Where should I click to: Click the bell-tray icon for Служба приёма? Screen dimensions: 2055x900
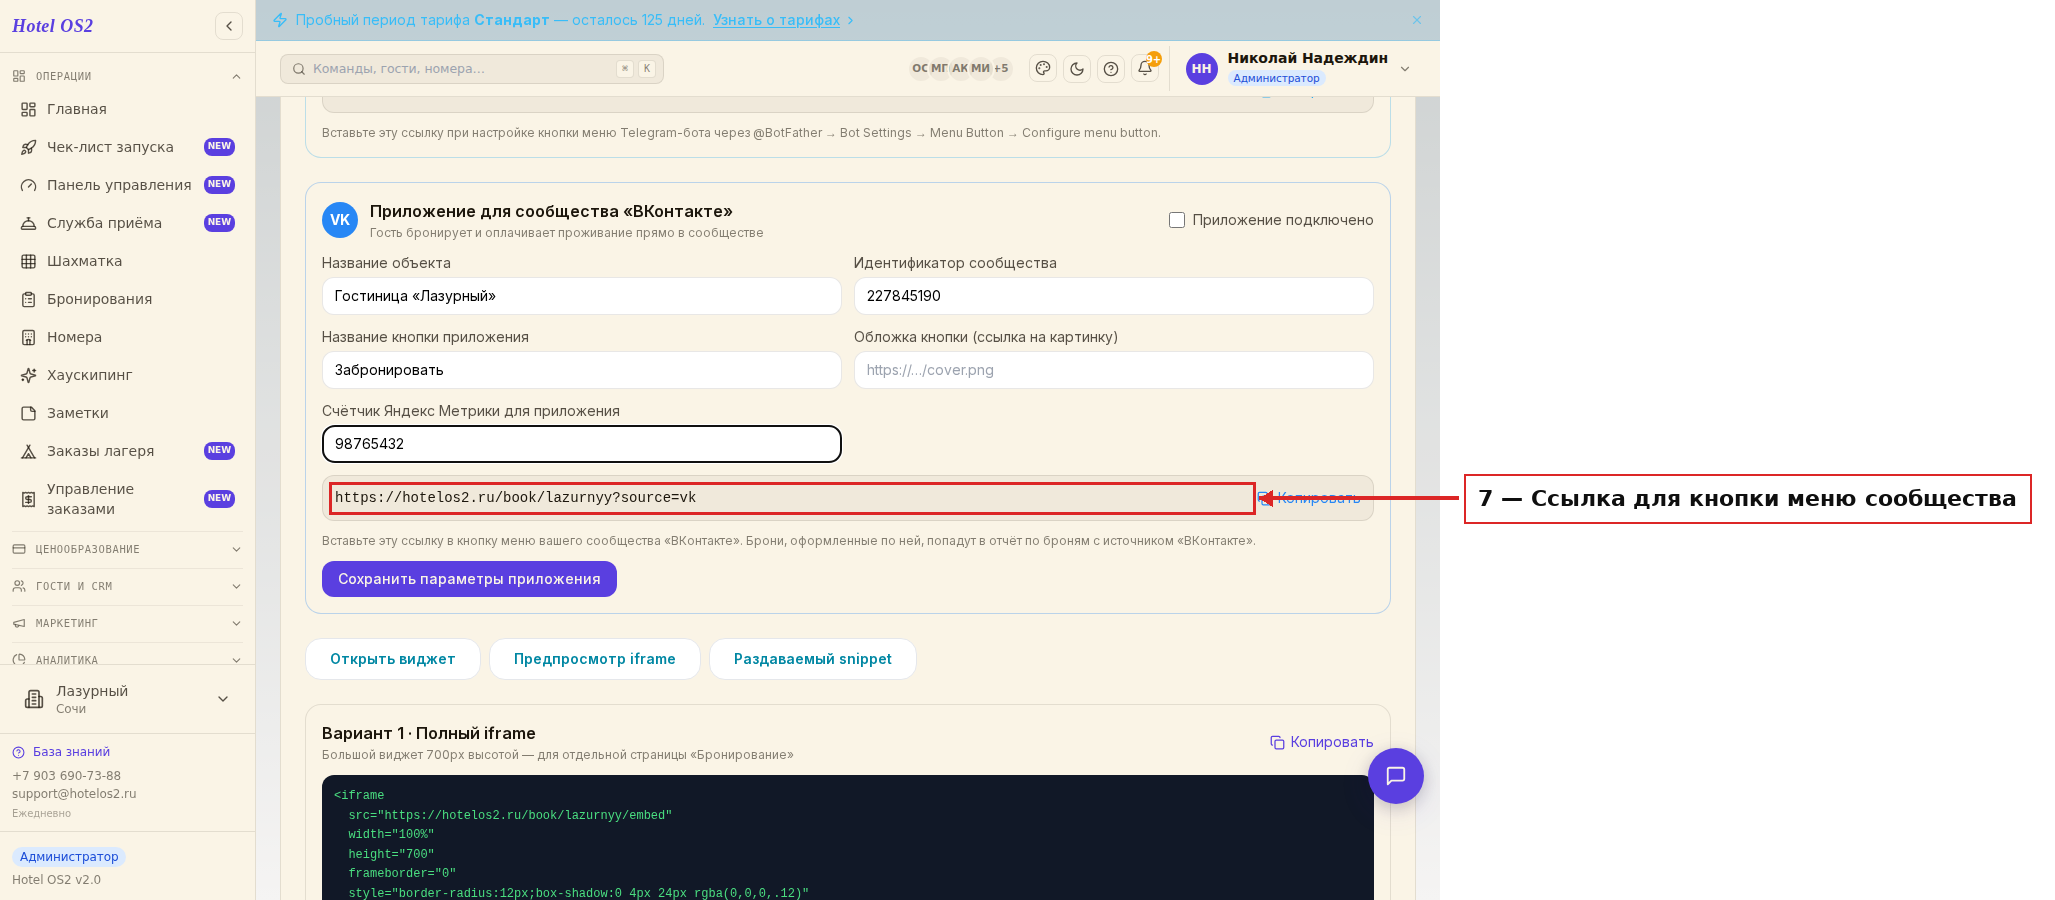[29, 223]
